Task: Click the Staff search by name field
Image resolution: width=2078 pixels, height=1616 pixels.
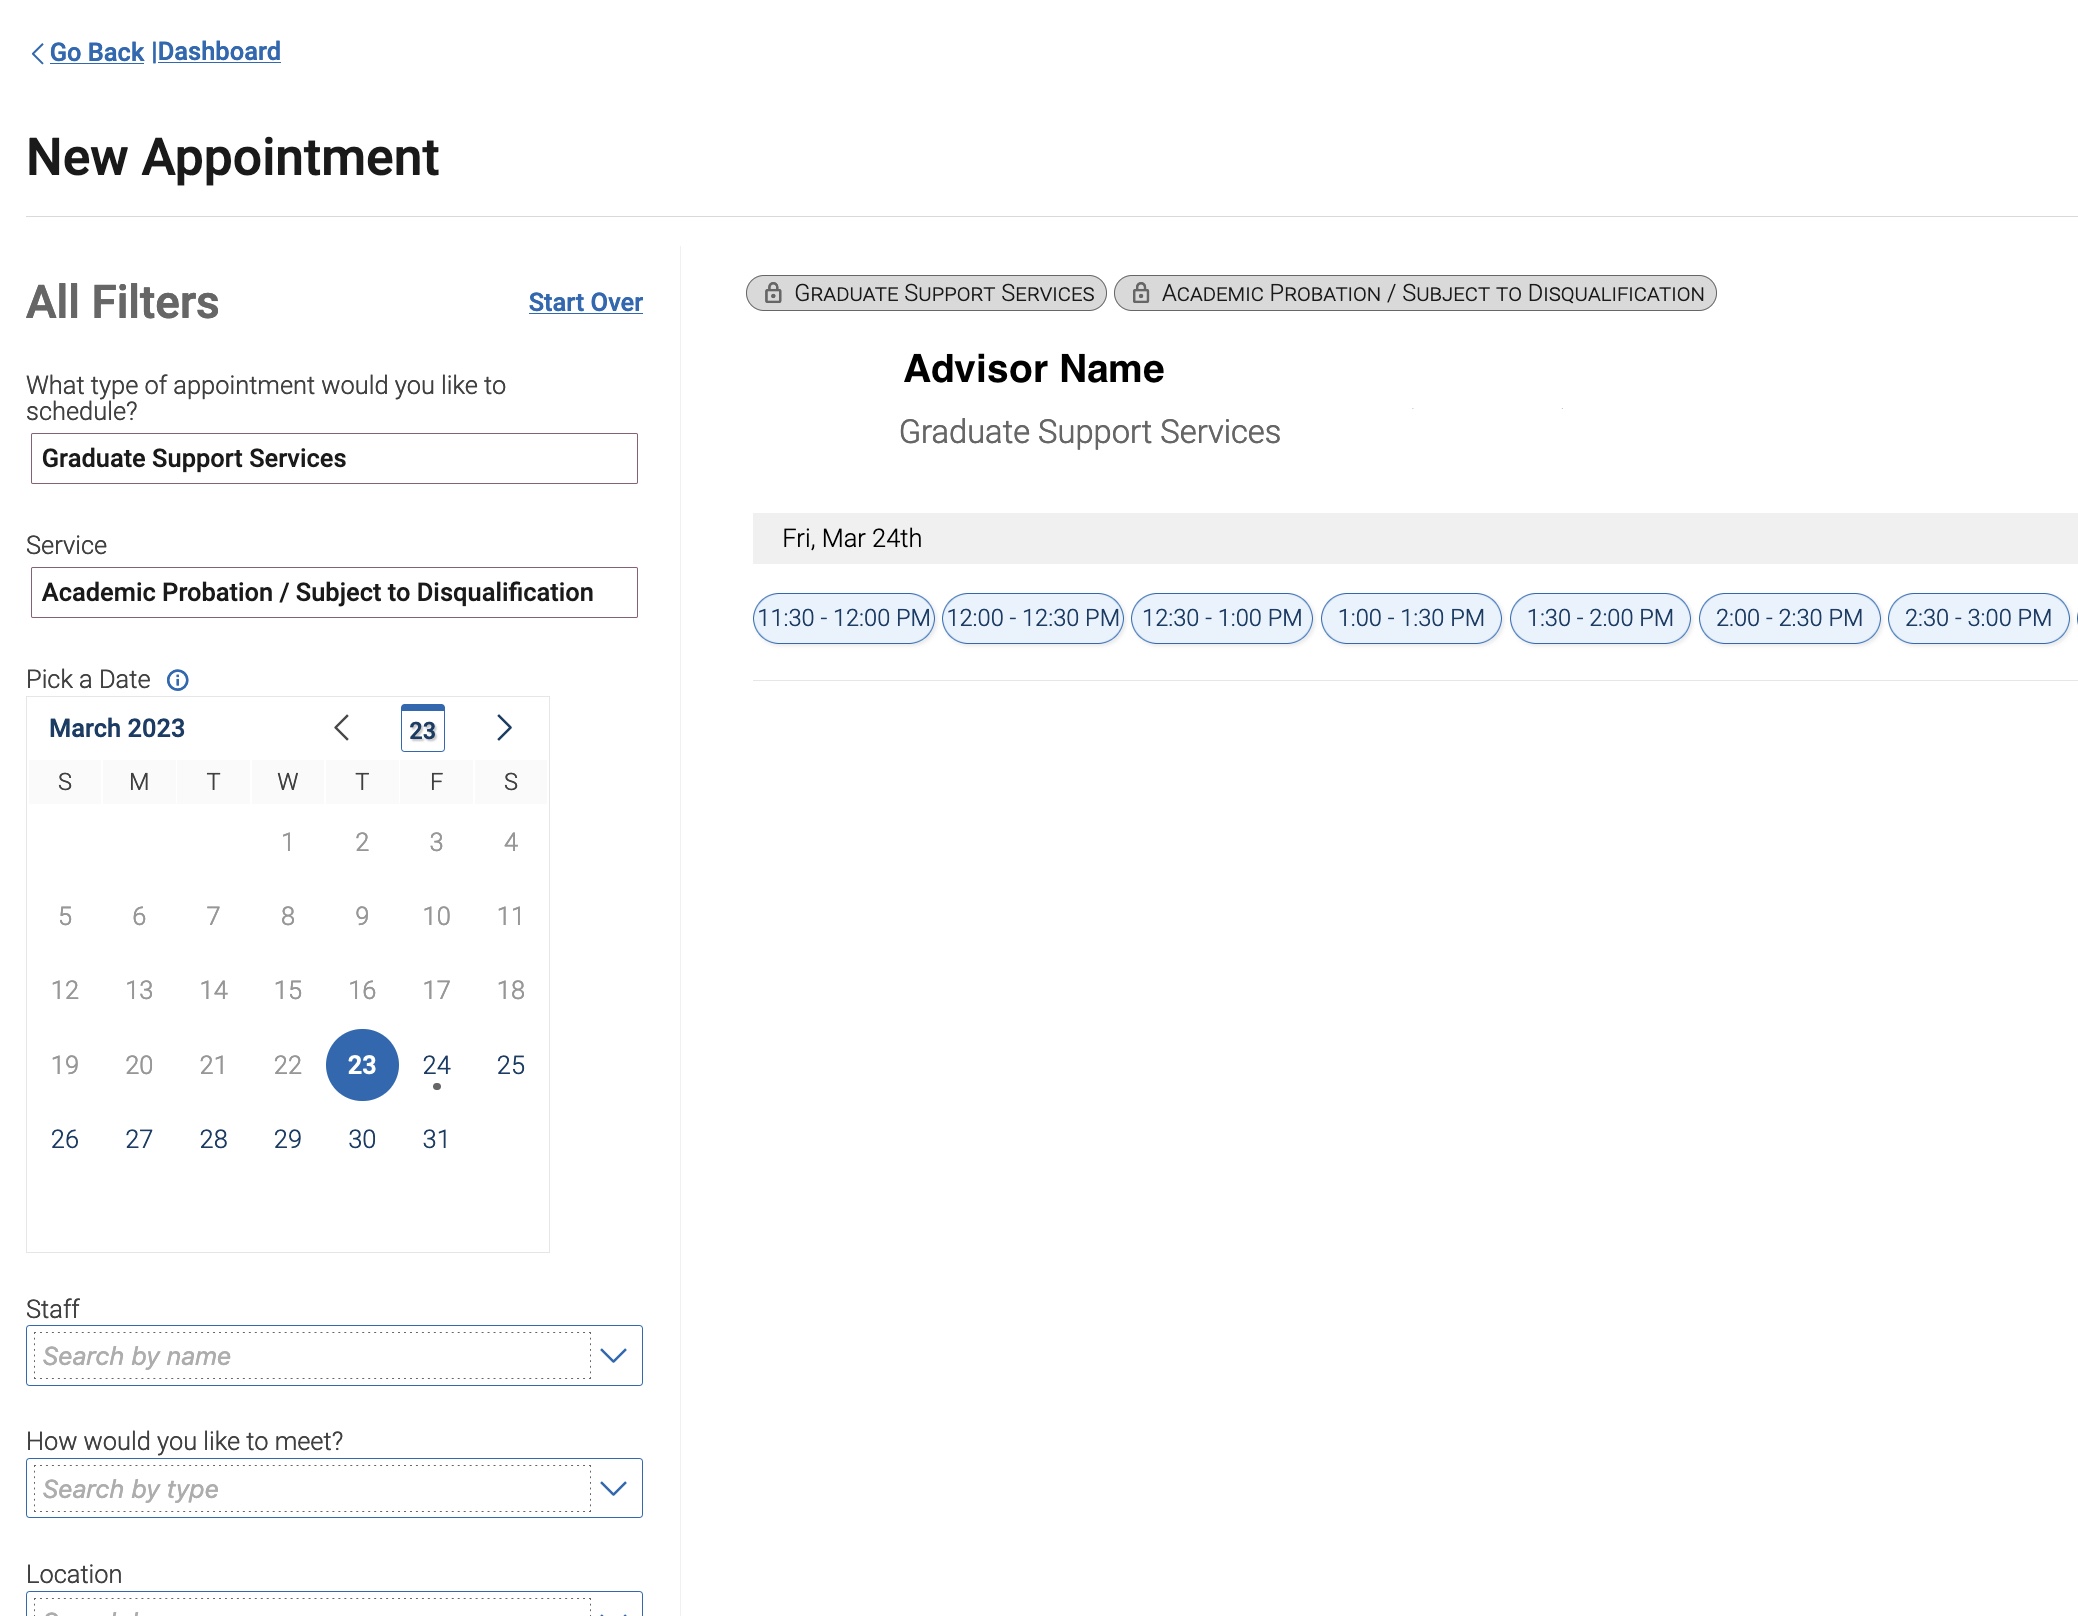Action: click(312, 1356)
